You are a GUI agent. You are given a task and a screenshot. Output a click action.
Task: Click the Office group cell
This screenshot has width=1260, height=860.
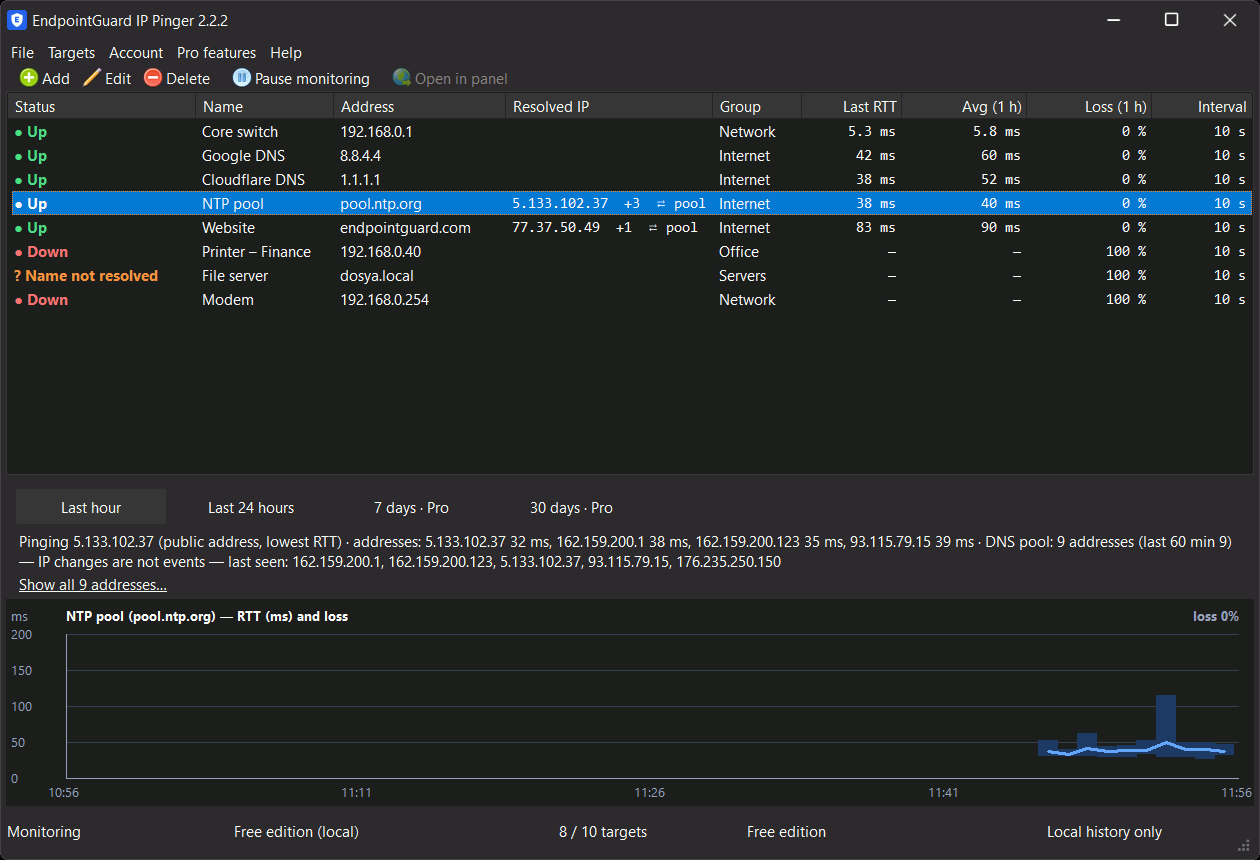point(739,252)
